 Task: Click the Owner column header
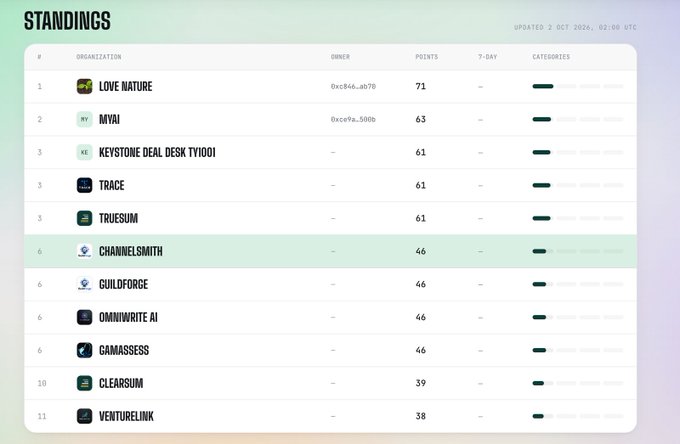pos(340,57)
